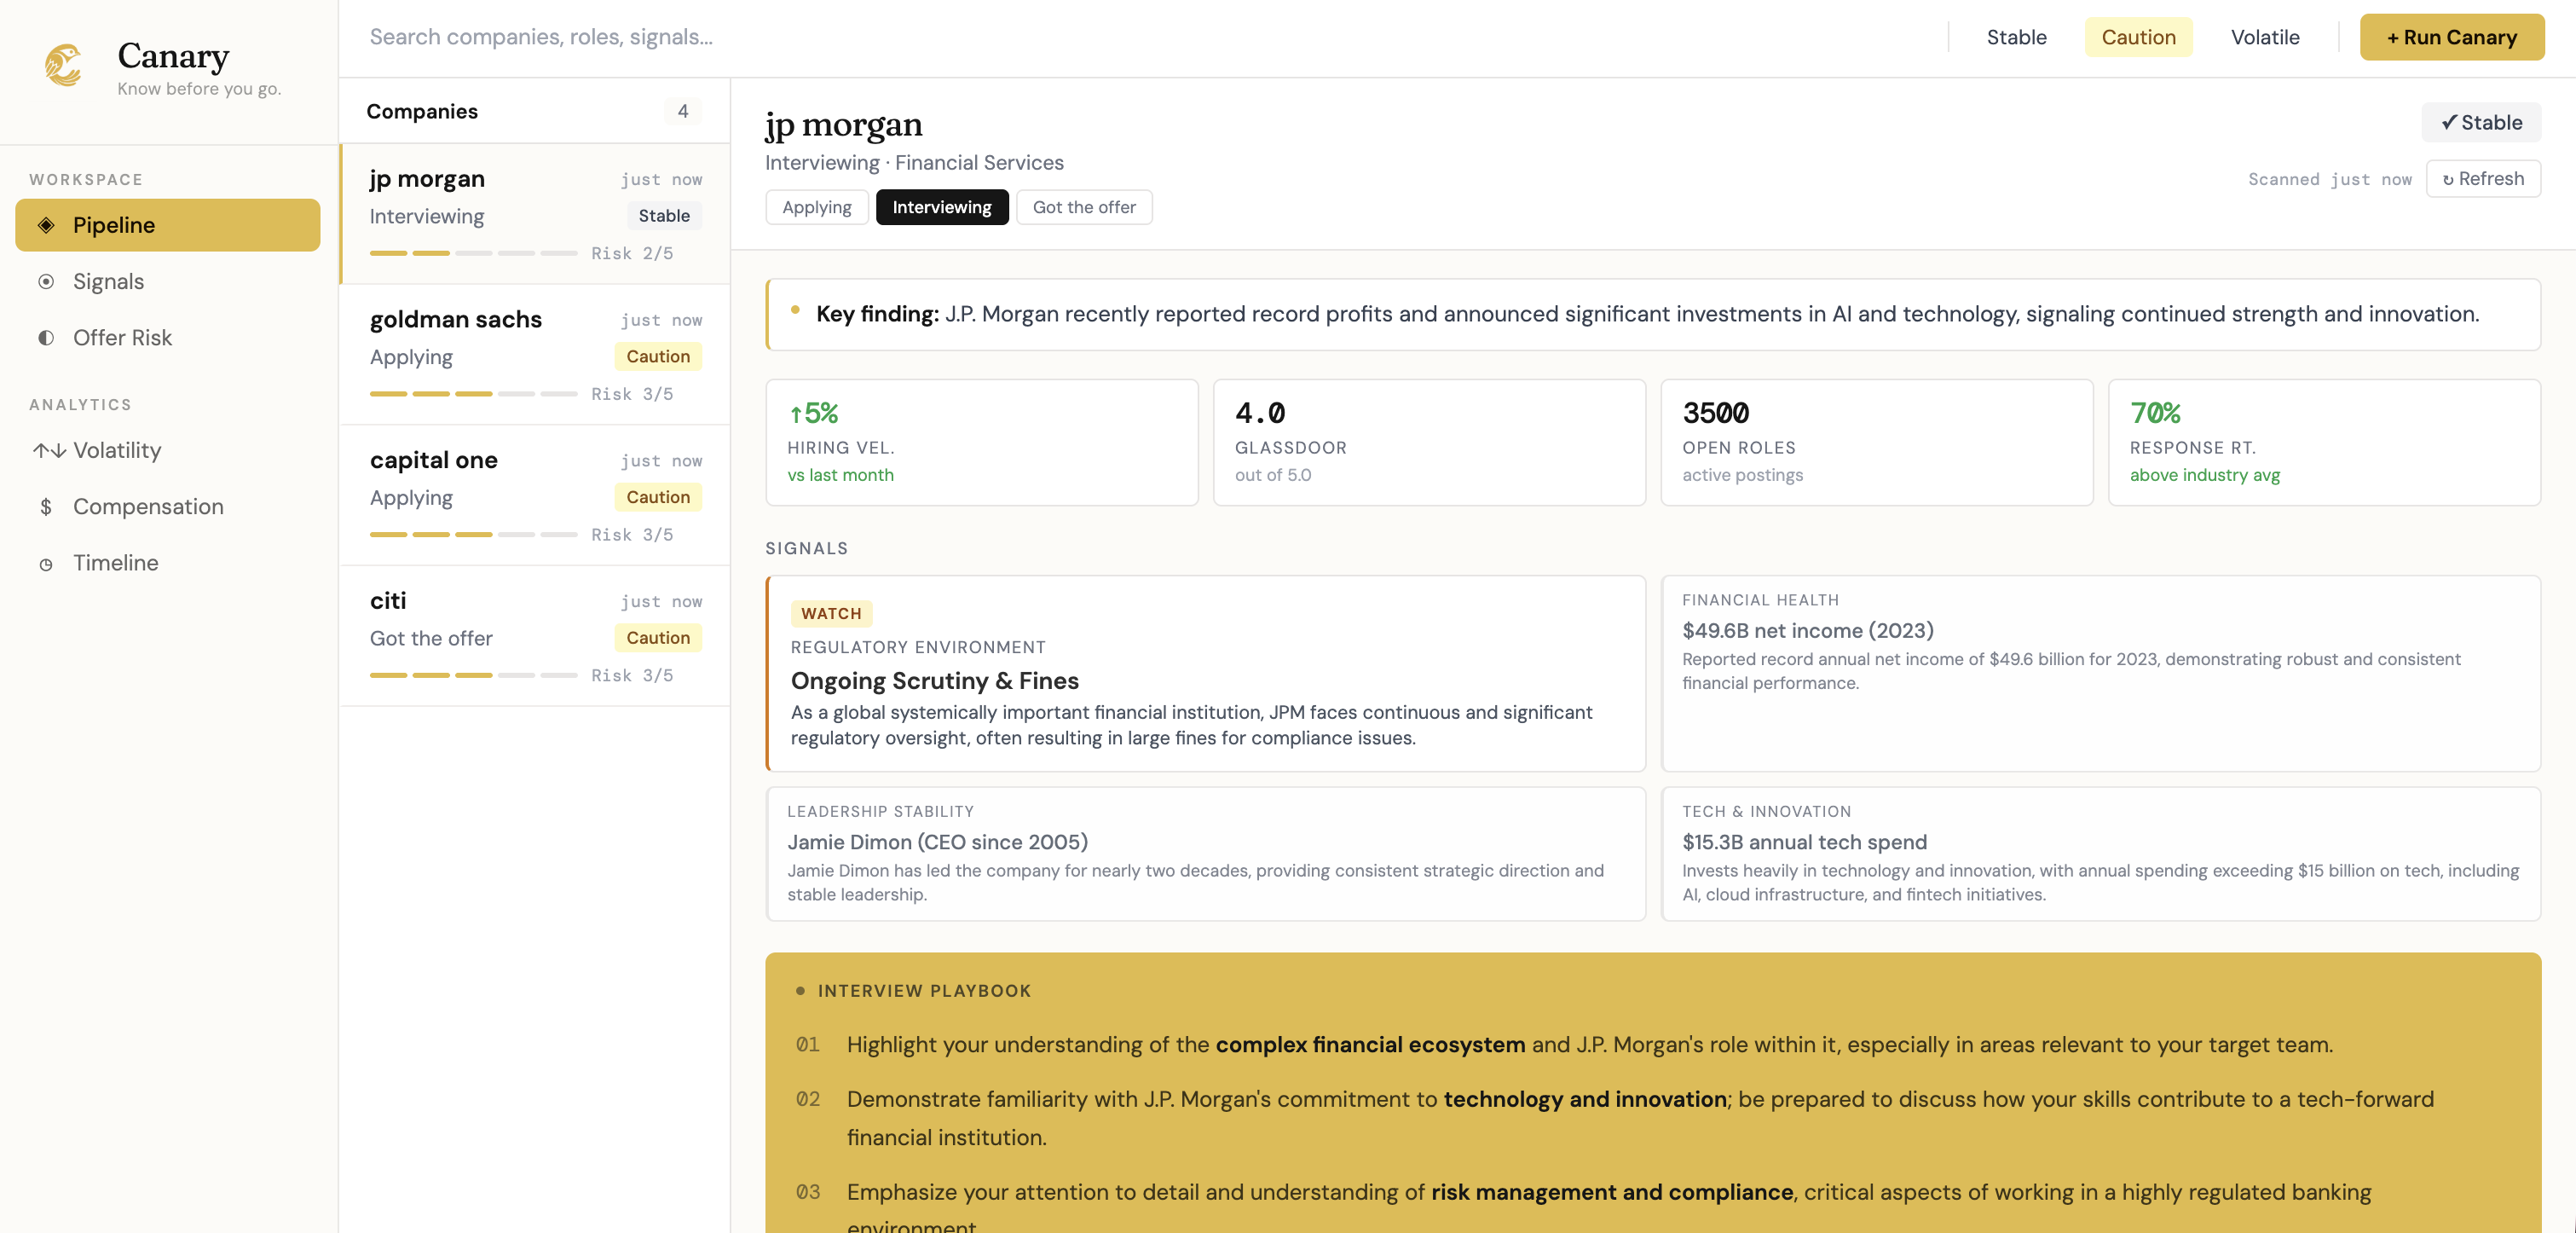Select the Interviewing stage pill
Viewport: 2576px width, 1233px height.
[942, 207]
